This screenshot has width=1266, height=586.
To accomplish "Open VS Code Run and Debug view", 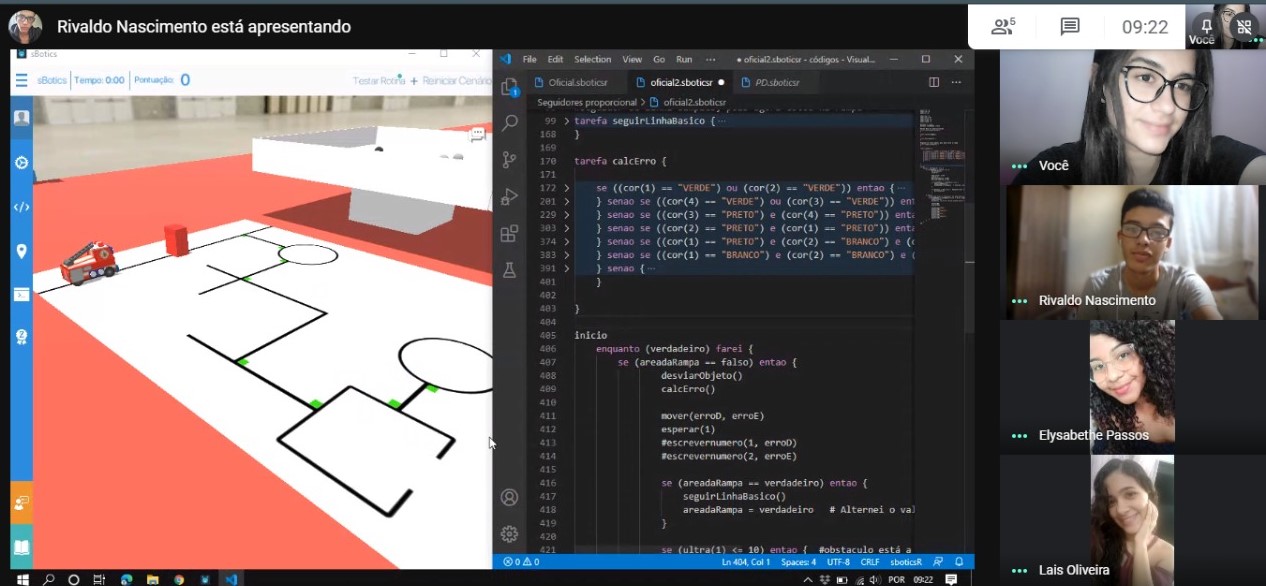I will (510, 196).
